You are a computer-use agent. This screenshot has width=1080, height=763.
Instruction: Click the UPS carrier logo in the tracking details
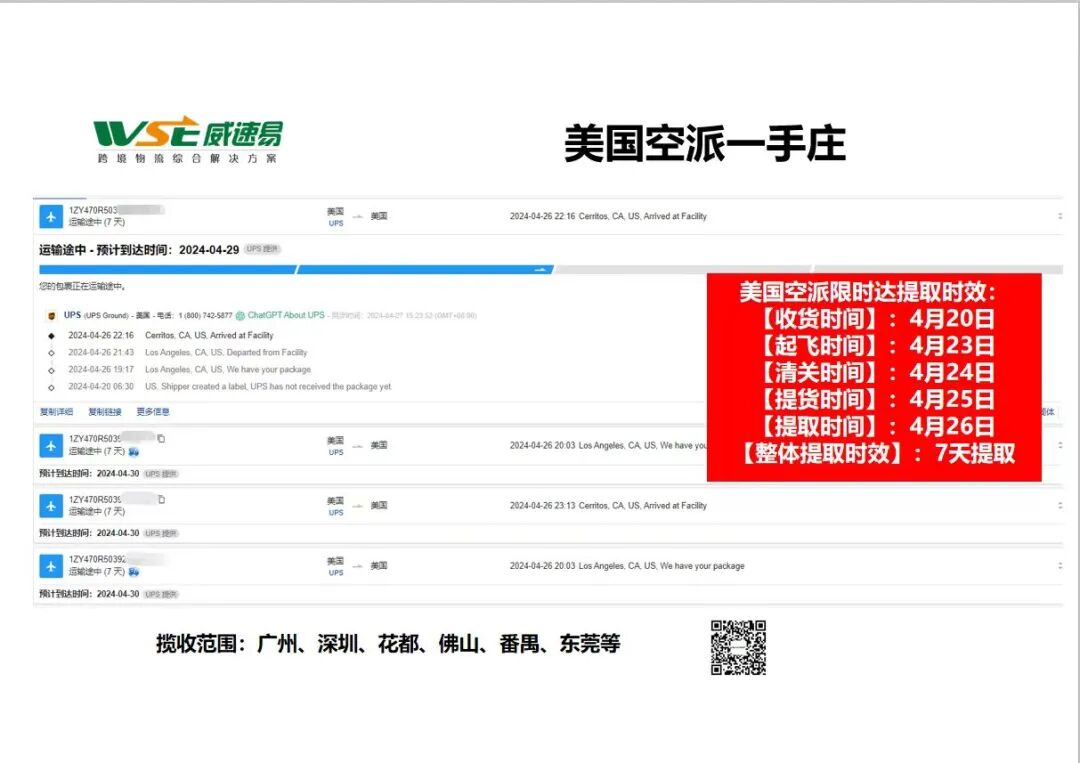point(50,315)
